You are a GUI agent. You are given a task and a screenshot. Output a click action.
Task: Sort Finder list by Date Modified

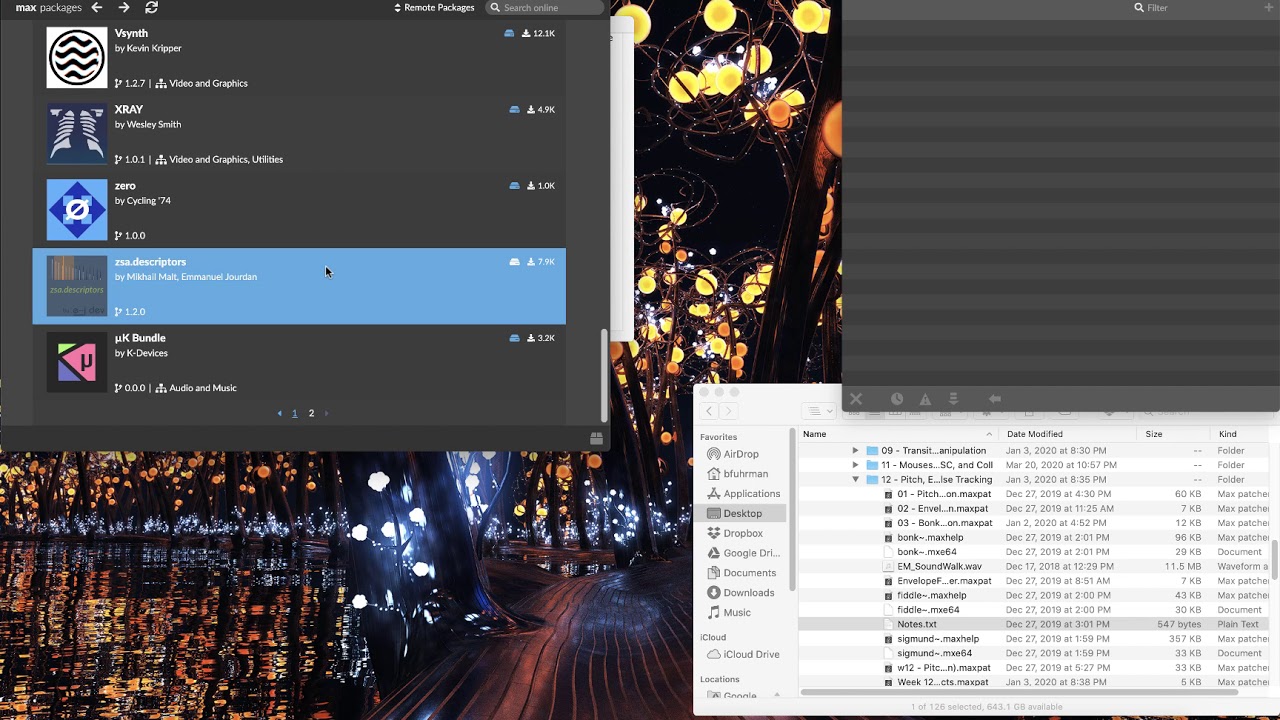point(1068,434)
